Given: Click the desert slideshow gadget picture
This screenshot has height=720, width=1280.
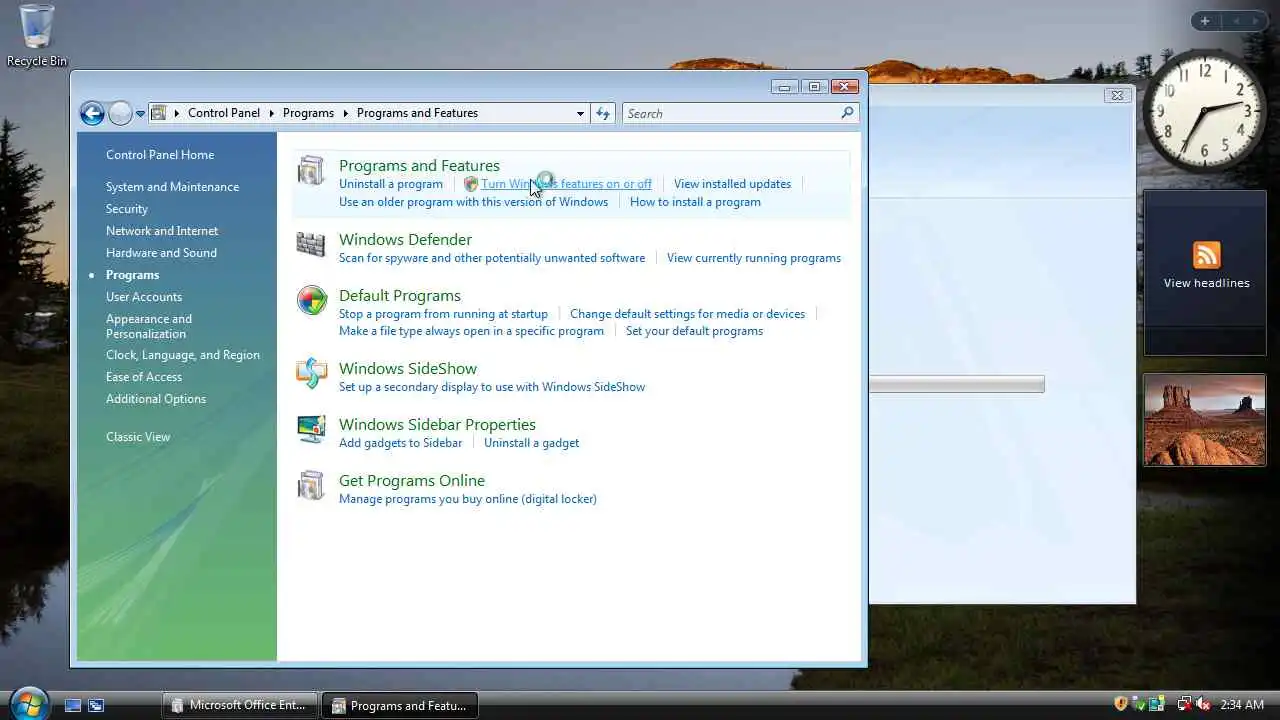Looking at the screenshot, I should (1205, 420).
